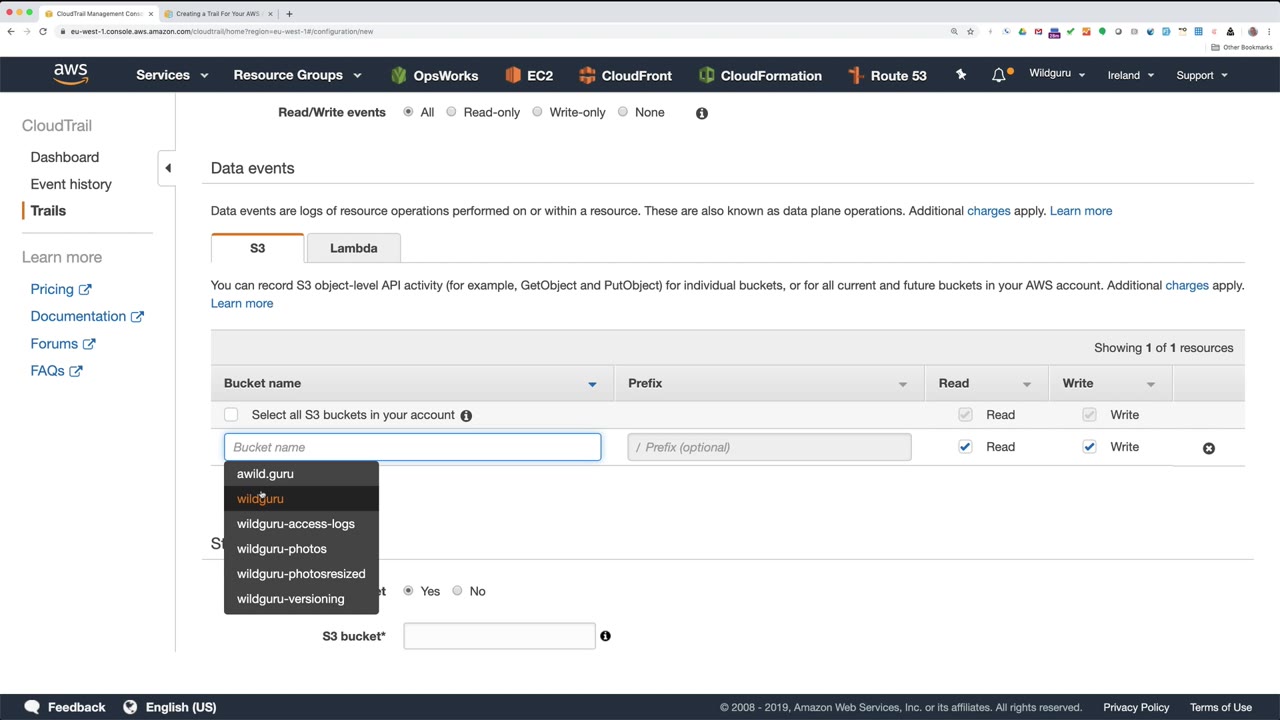Choose wildguru-versioning bucket suggestion
Screen dimensions: 1280x720
tap(301, 599)
